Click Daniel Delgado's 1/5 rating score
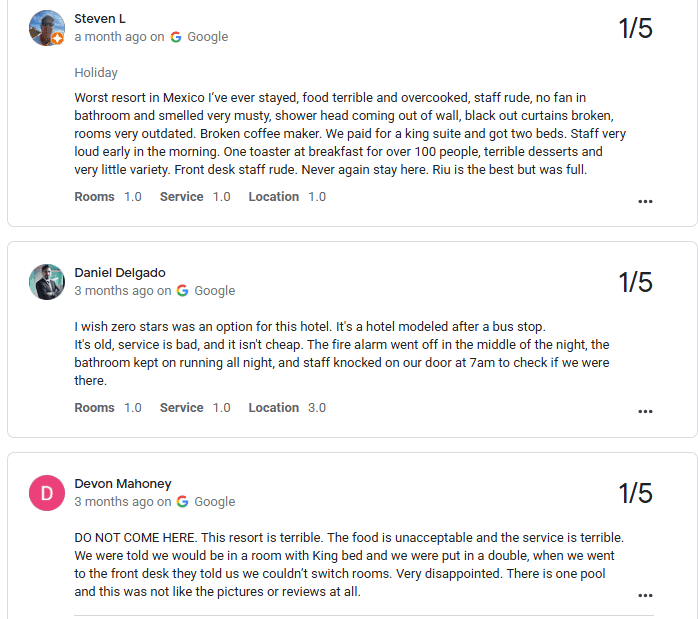Image resolution: width=698 pixels, height=619 pixels. click(x=635, y=282)
